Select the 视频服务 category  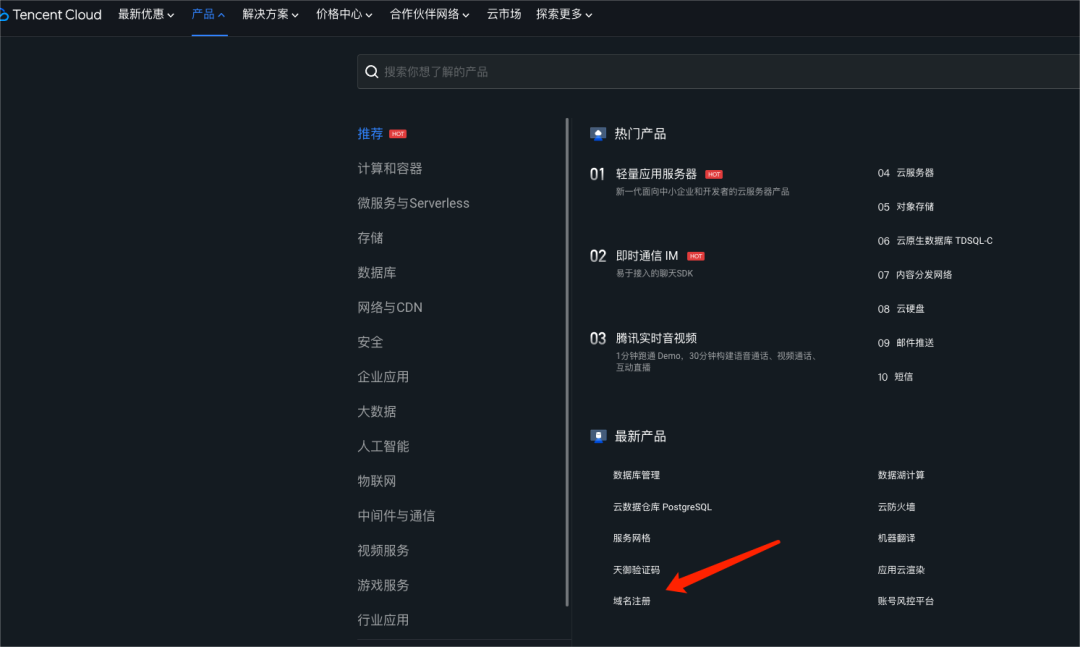[x=383, y=551]
